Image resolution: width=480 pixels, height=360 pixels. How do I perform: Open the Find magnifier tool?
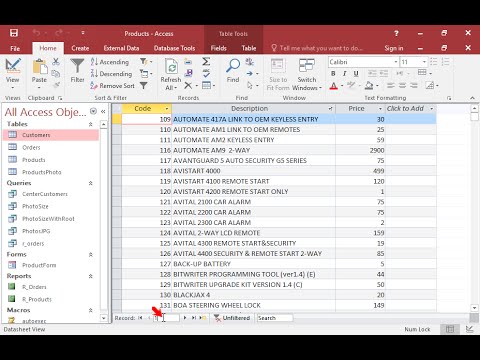[233, 71]
